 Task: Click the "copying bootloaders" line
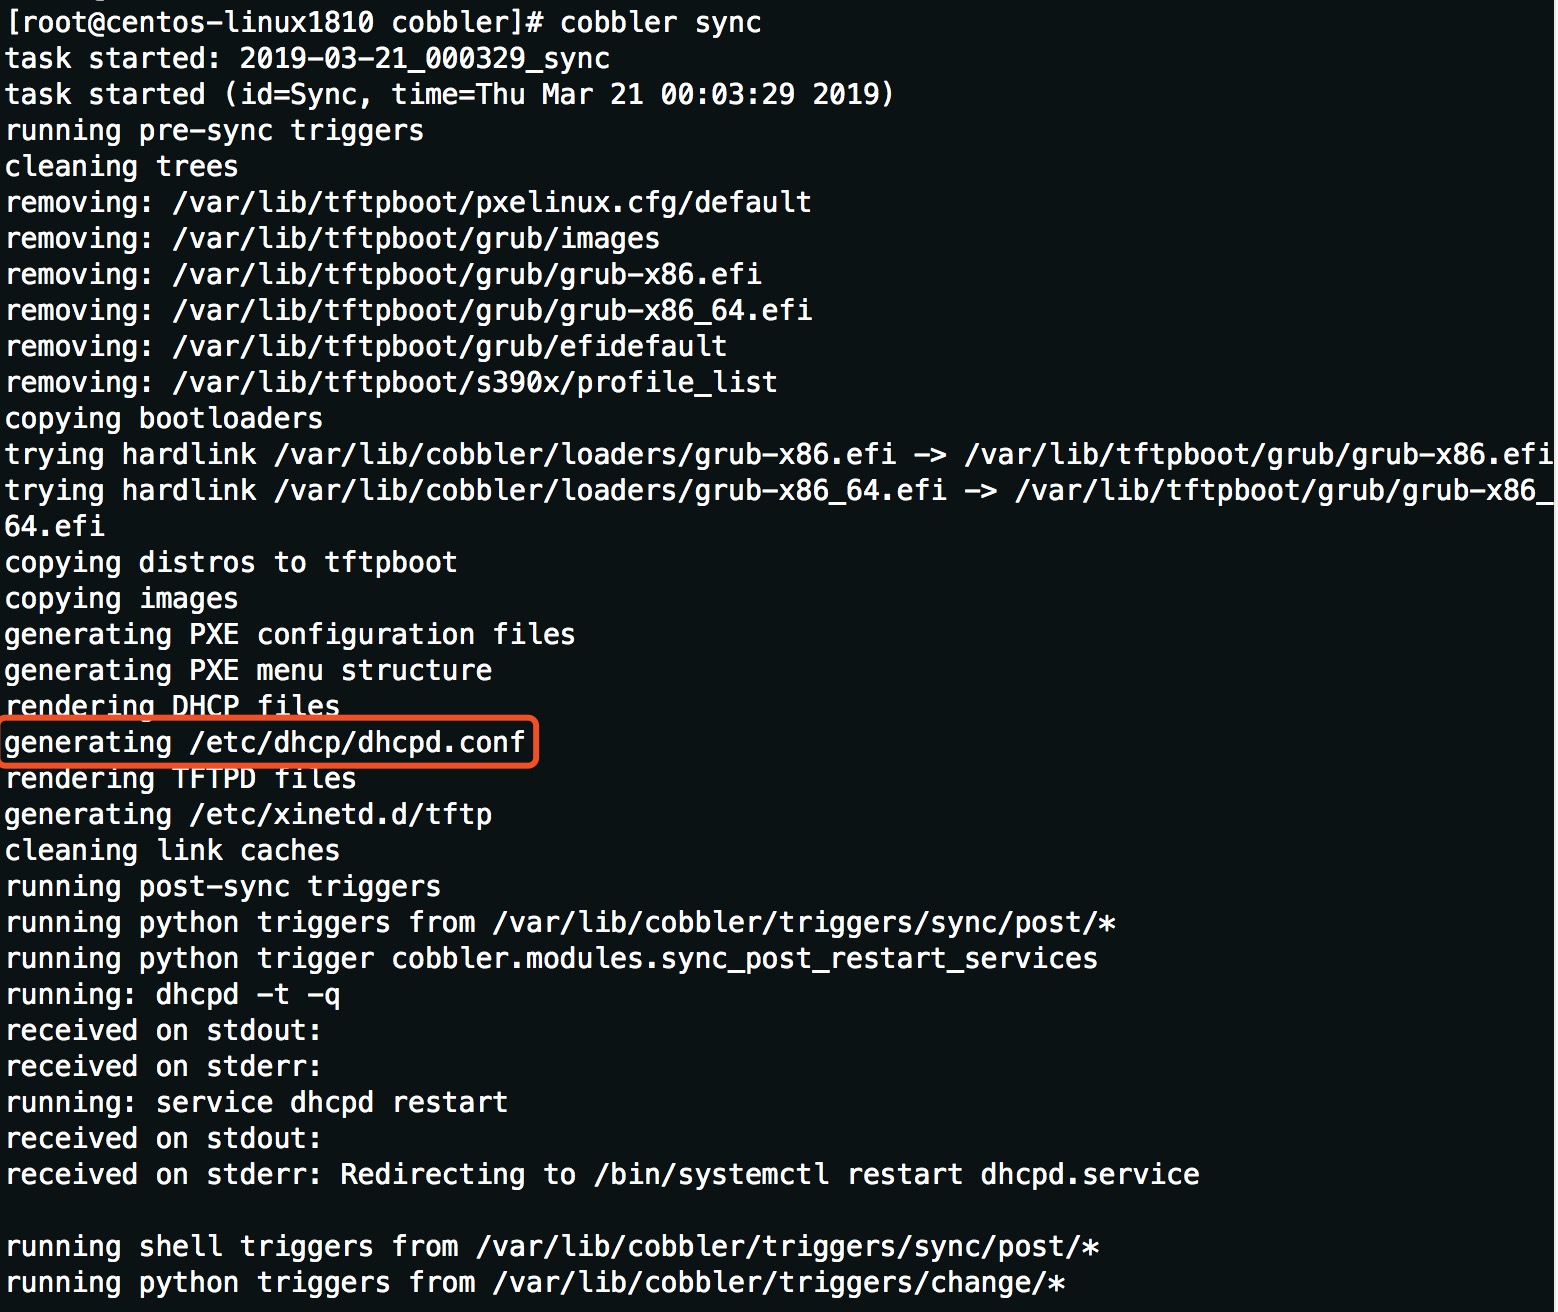pos(163,418)
